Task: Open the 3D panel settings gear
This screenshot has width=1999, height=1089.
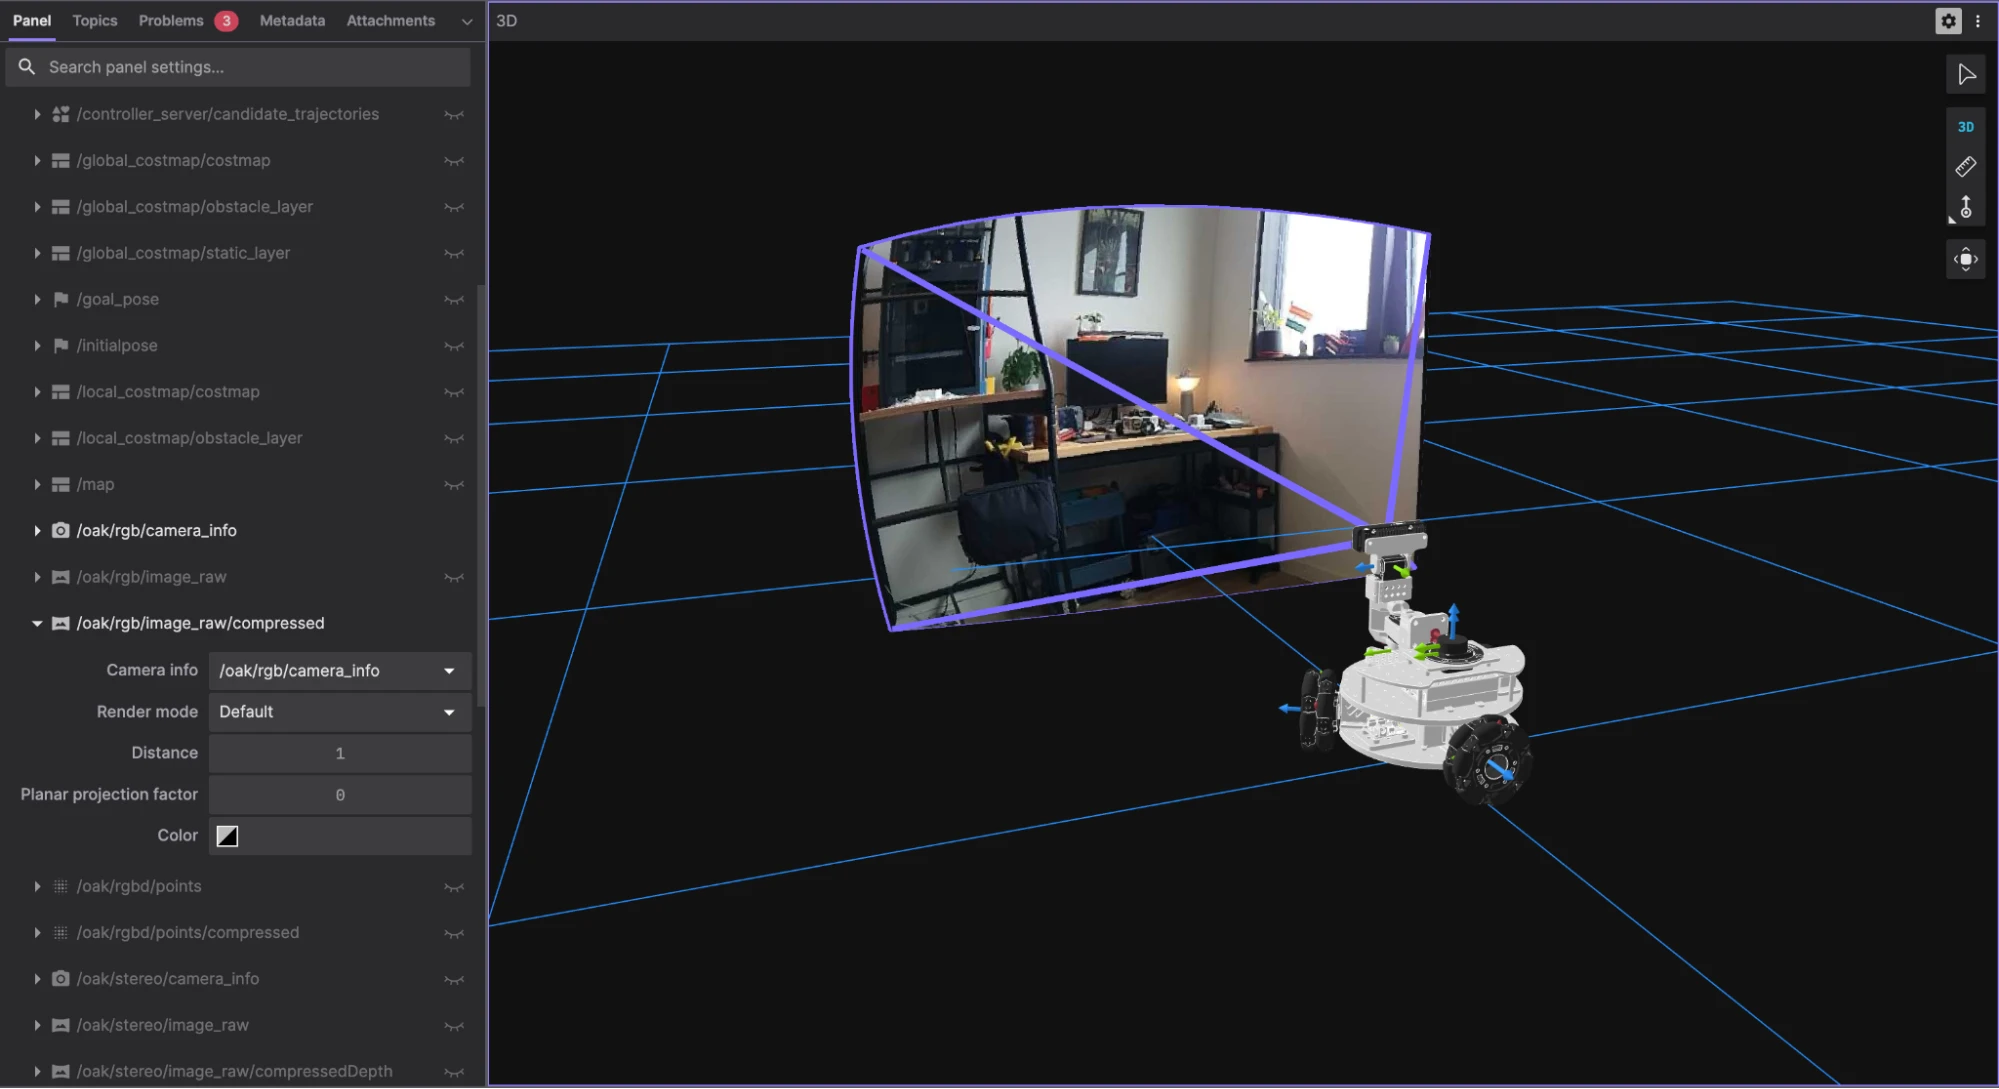Action: (1948, 21)
